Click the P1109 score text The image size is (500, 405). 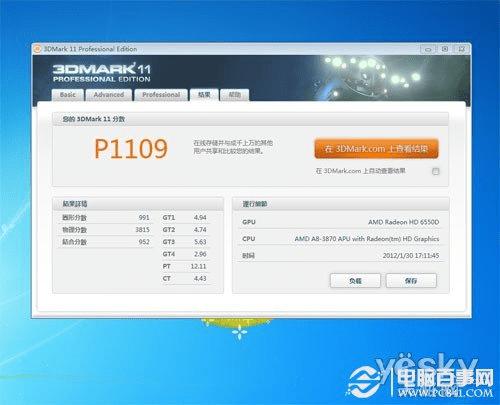[131, 149]
